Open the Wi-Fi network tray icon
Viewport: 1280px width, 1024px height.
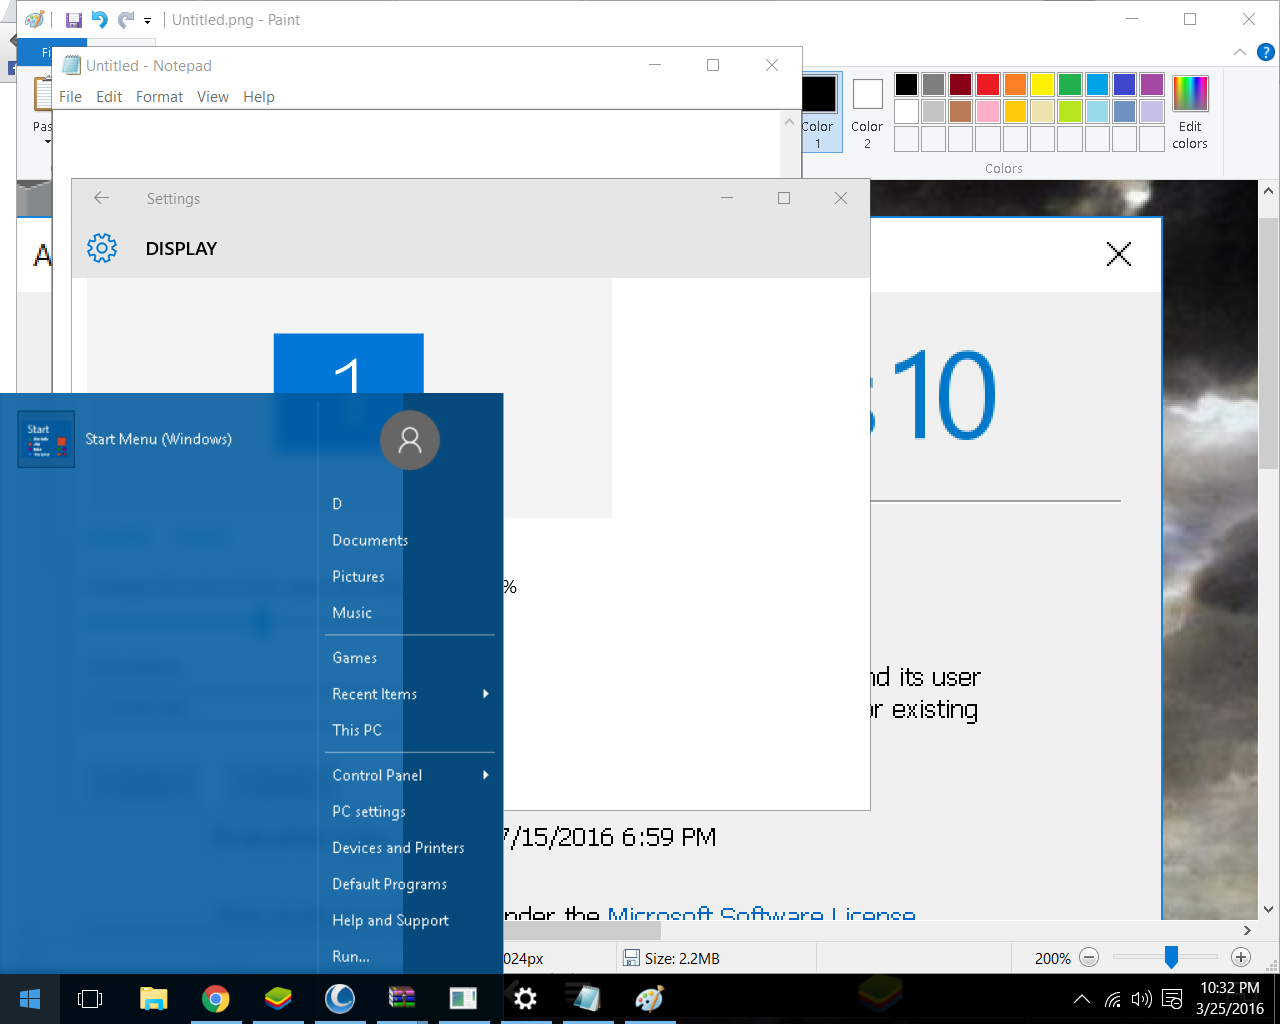pos(1112,999)
